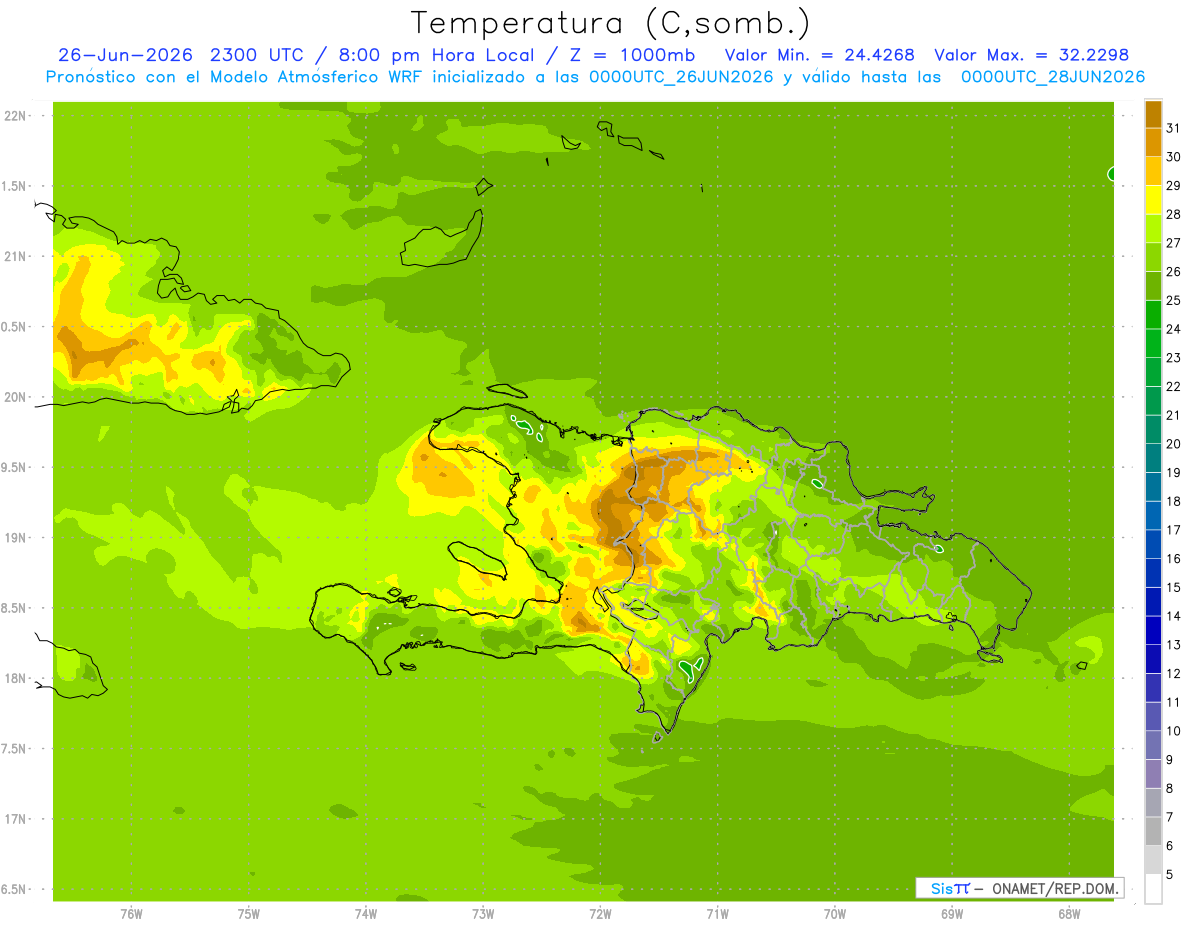Viewport: 1200px width, 927px height.
Task: Click longitude label '76W'
Action: (131, 914)
